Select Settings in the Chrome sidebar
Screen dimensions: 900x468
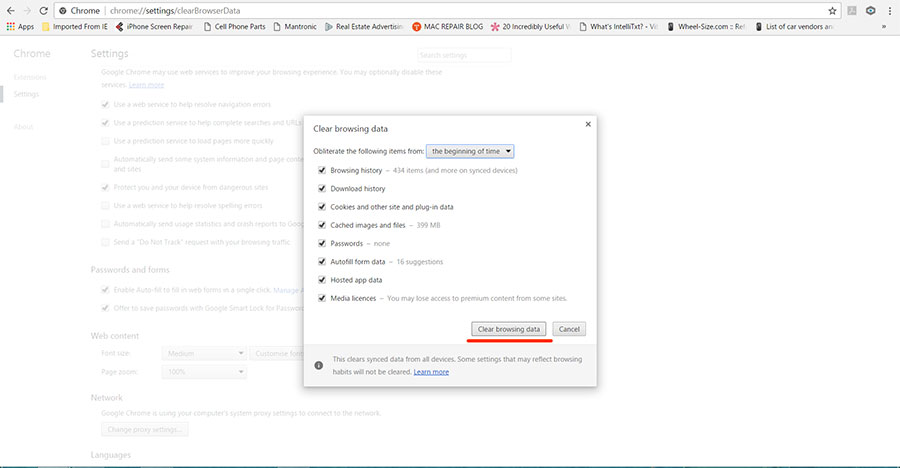(x=26, y=94)
